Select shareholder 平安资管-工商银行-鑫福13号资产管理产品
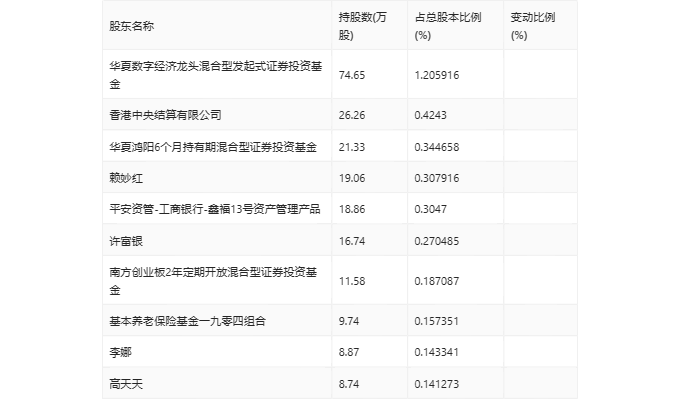 pyautogui.click(x=215, y=209)
